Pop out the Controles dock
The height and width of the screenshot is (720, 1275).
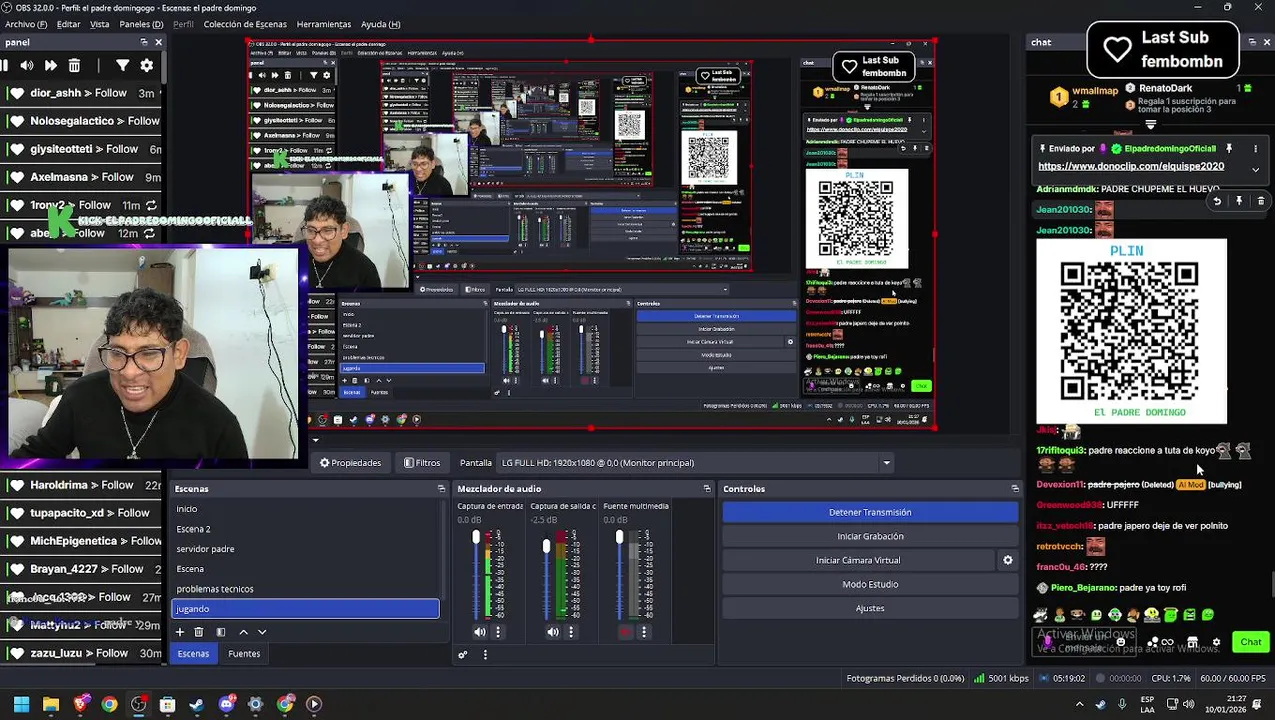tap(1015, 489)
